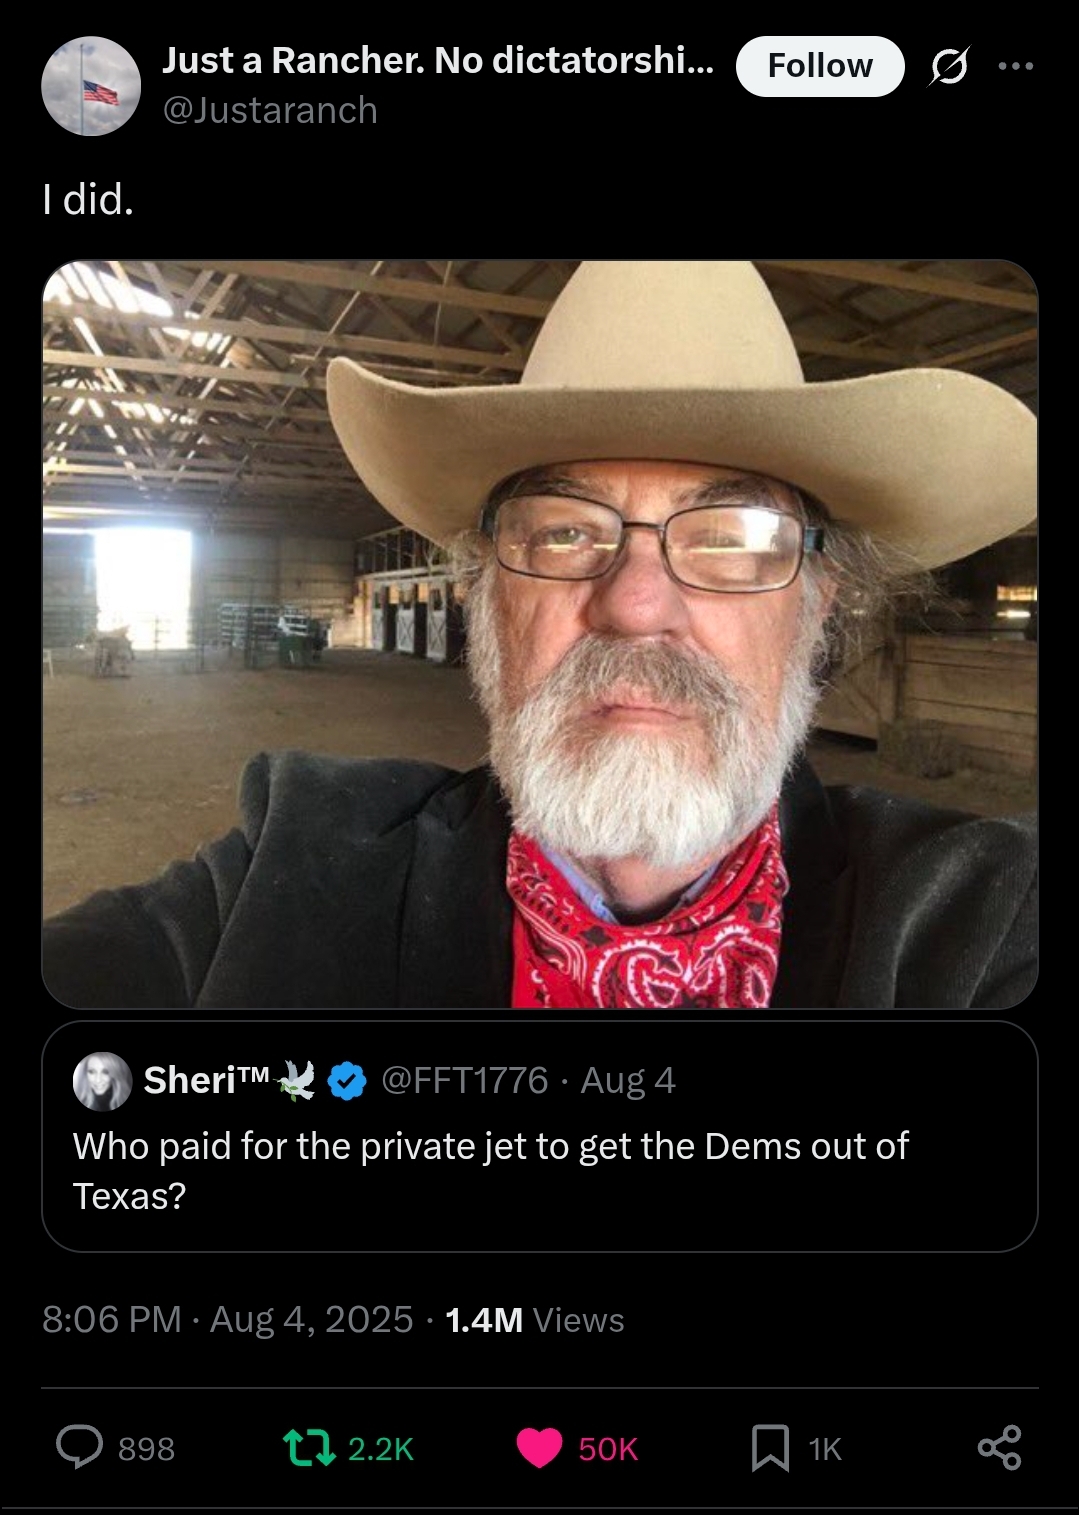
Task: Click the reply speech bubble icon
Action: (79, 1447)
